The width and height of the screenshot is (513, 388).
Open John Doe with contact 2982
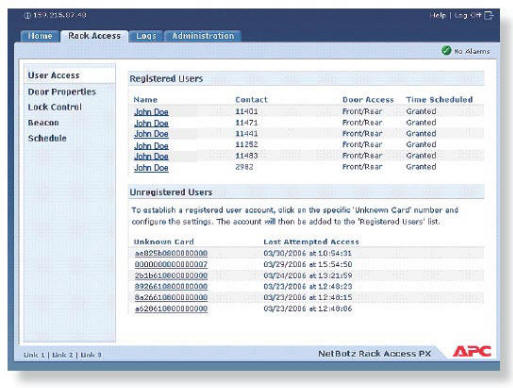tap(151, 168)
